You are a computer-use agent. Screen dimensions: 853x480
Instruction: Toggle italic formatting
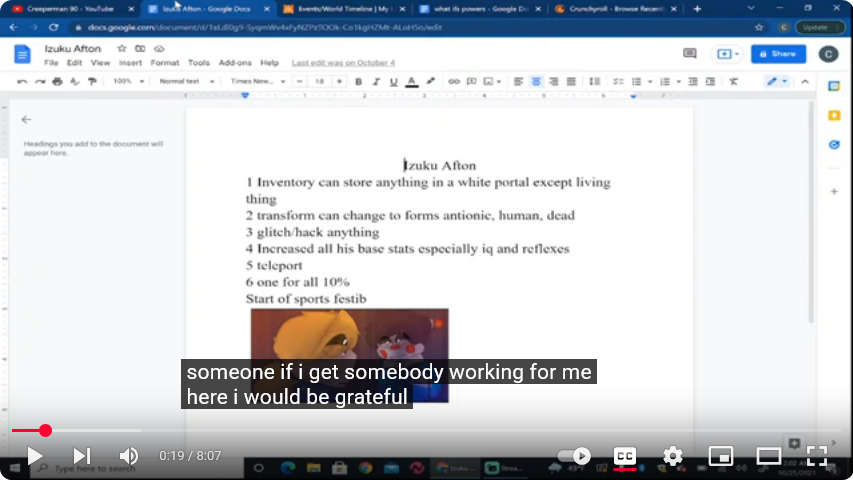pyautogui.click(x=376, y=82)
